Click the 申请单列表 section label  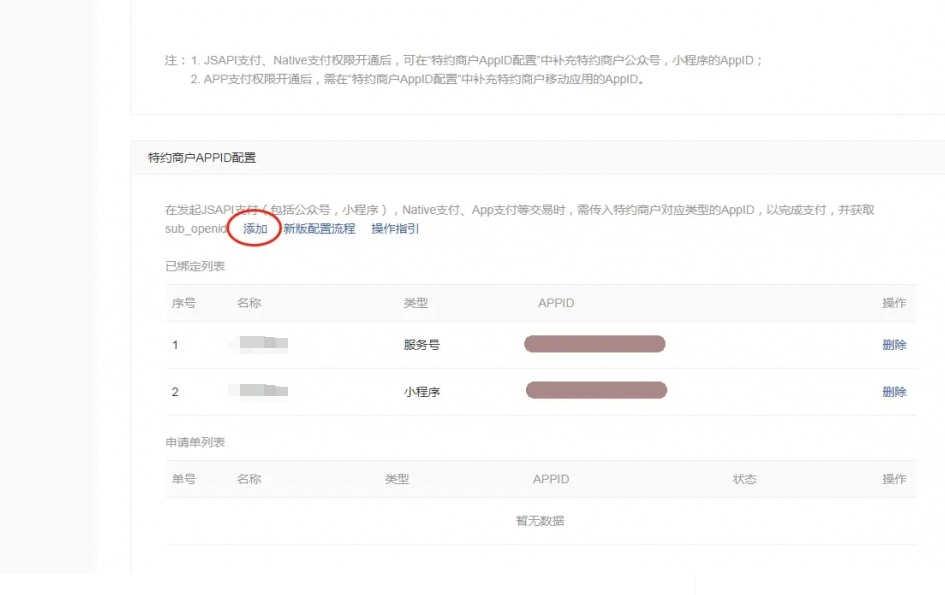195,441
